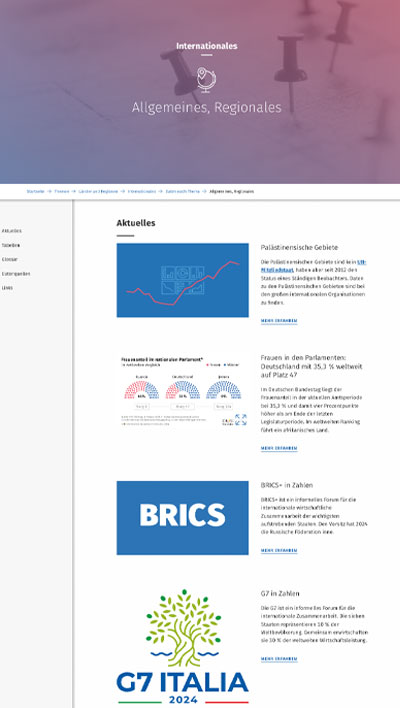Open the blue line chart teaser image
The height and width of the screenshot is (708, 400).
(x=182, y=280)
